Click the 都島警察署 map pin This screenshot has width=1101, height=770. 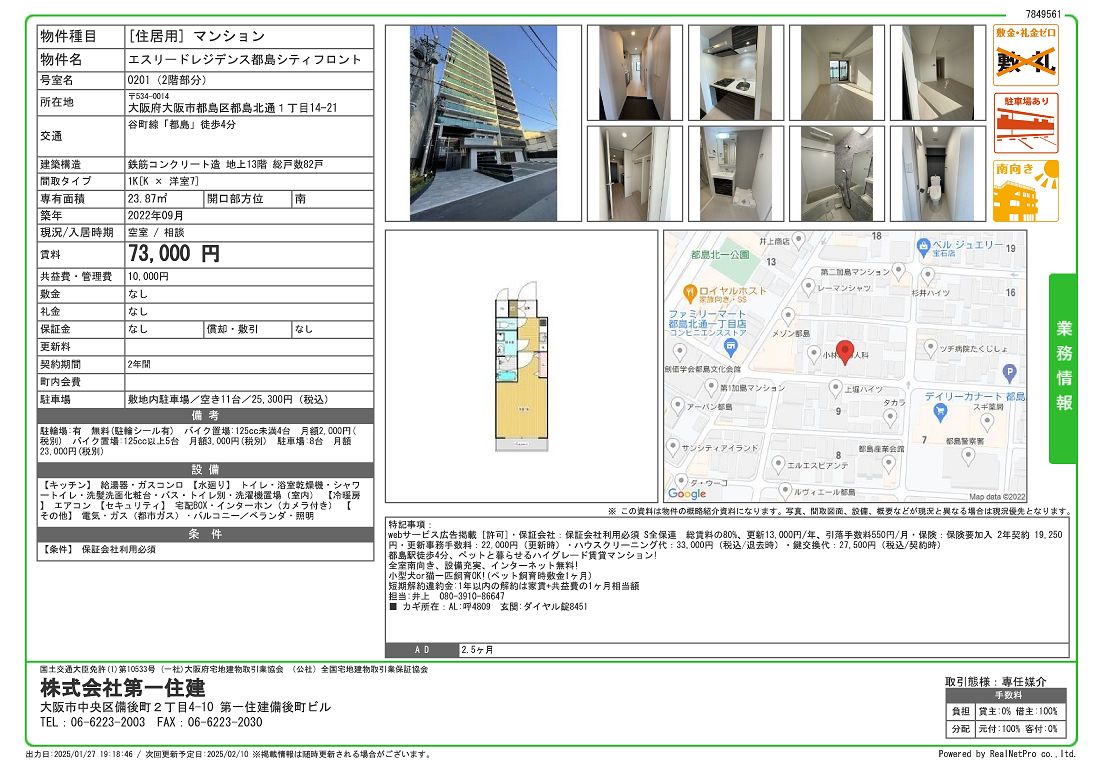[x=968, y=456]
